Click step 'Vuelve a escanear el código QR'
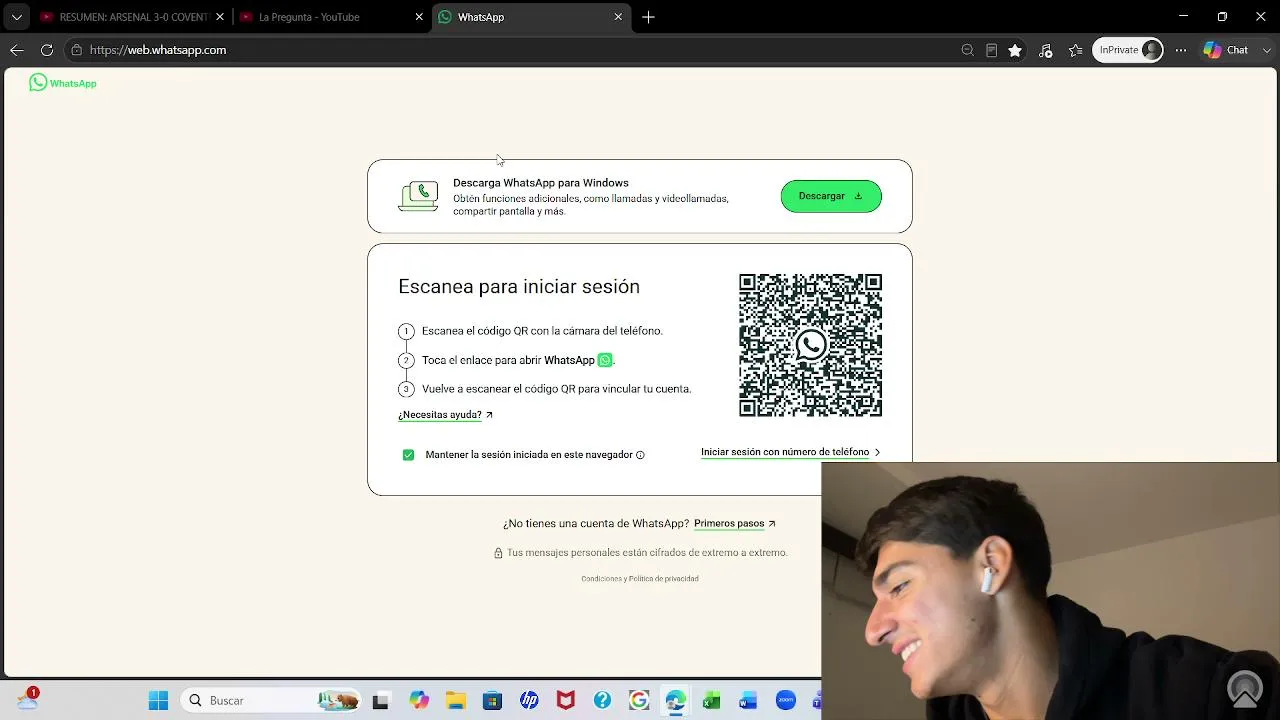1280x720 pixels. pos(556,389)
